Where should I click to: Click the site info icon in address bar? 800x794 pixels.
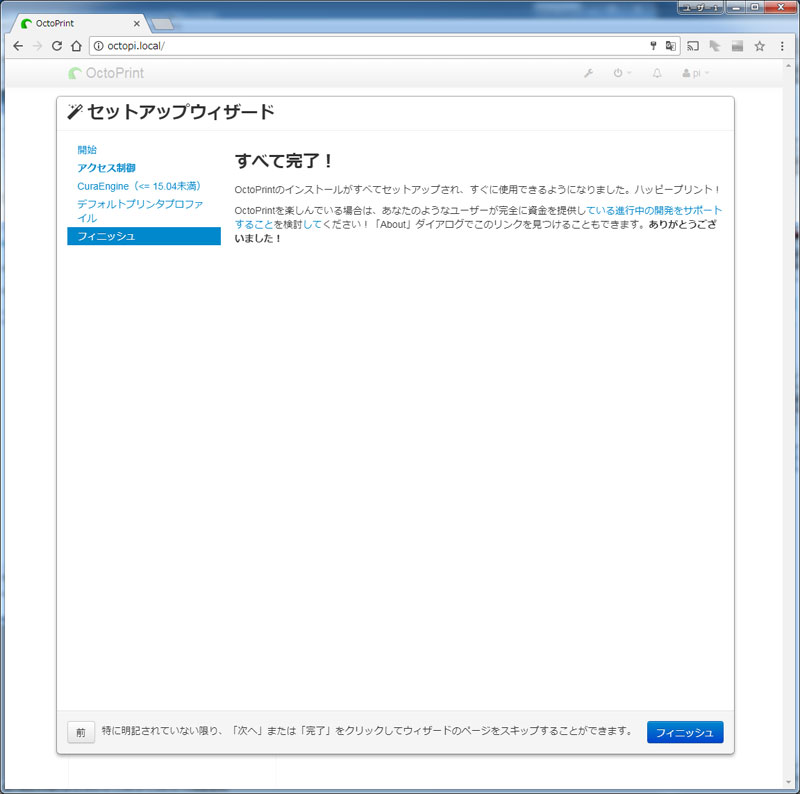click(x=98, y=46)
